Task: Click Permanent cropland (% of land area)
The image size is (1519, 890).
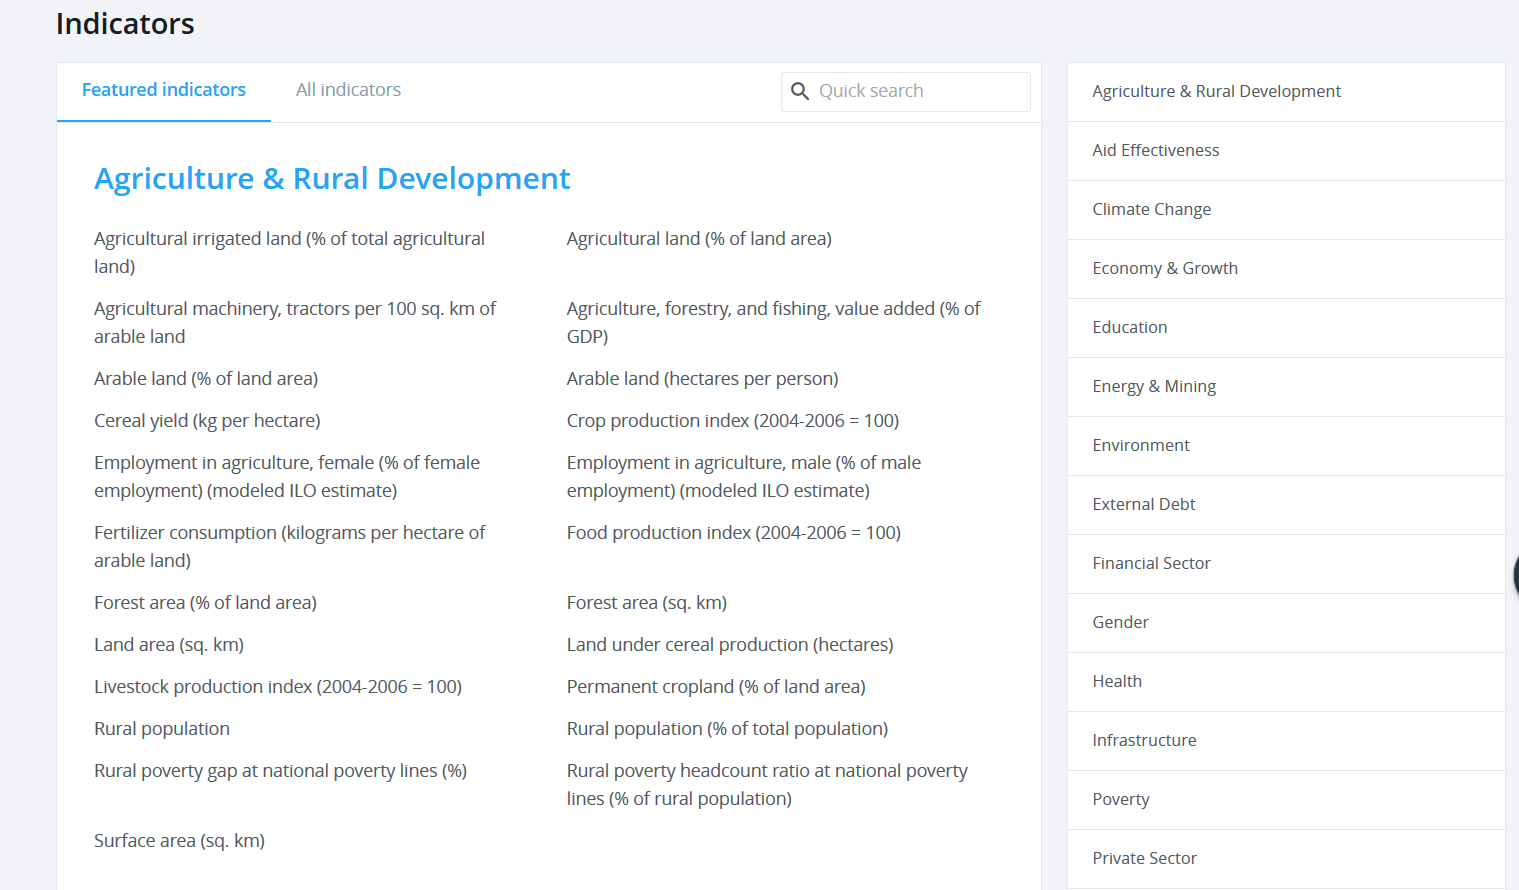Action: pyautogui.click(x=716, y=687)
